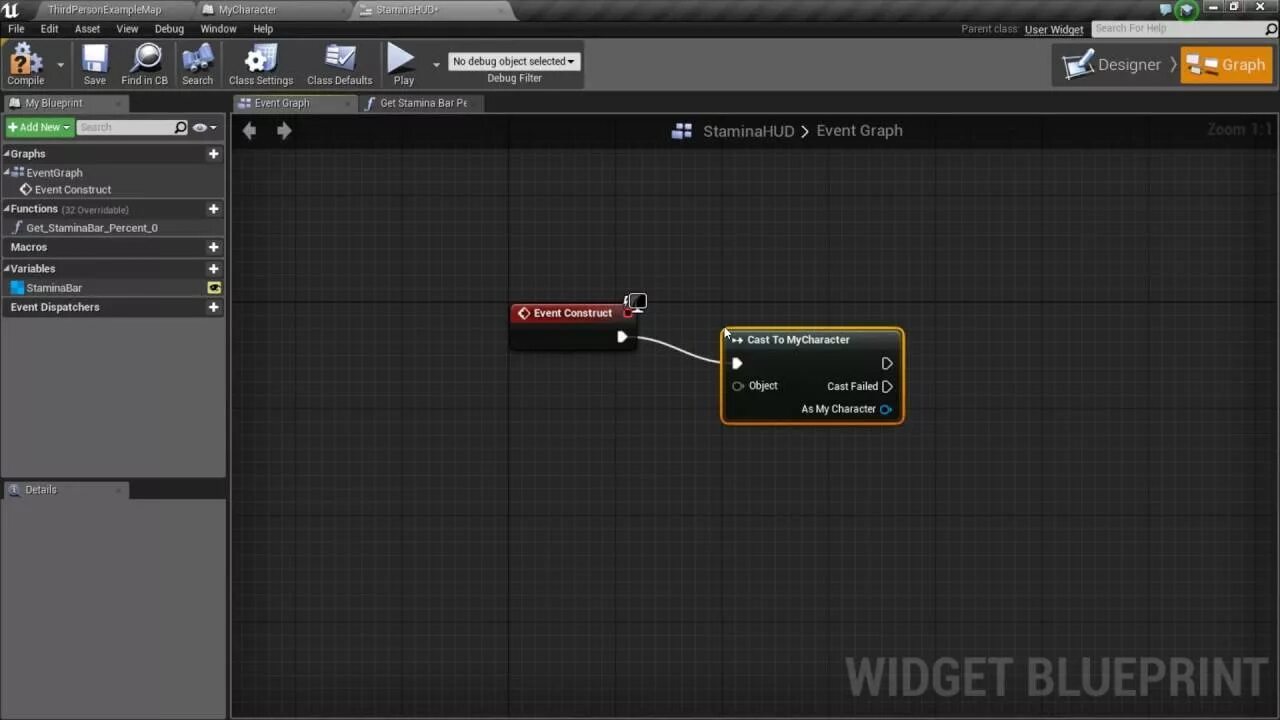Open User Widget parent class link
Image resolution: width=1280 pixels, height=720 pixels.
[x=1054, y=29]
